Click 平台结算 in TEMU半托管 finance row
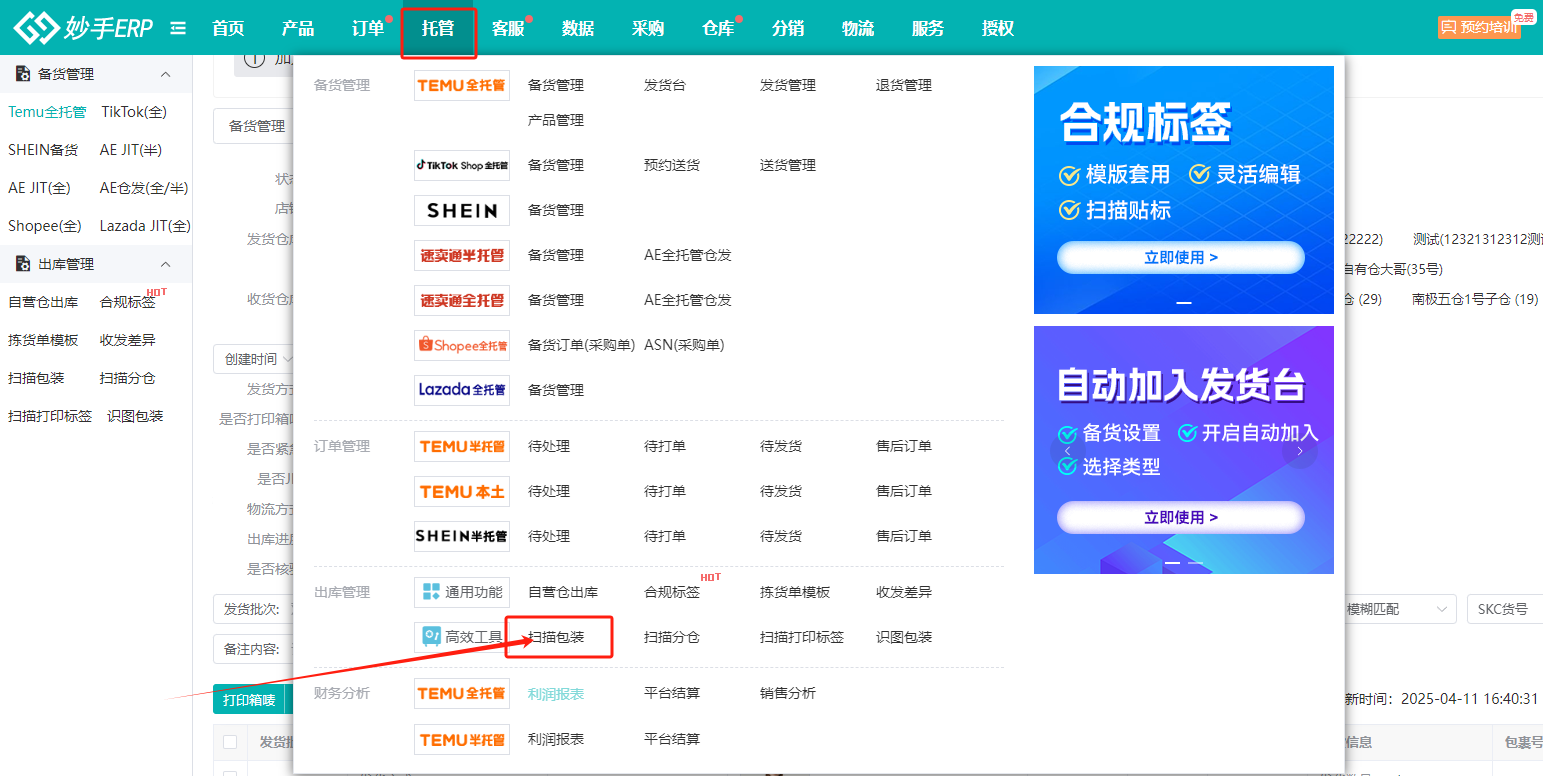 672,739
